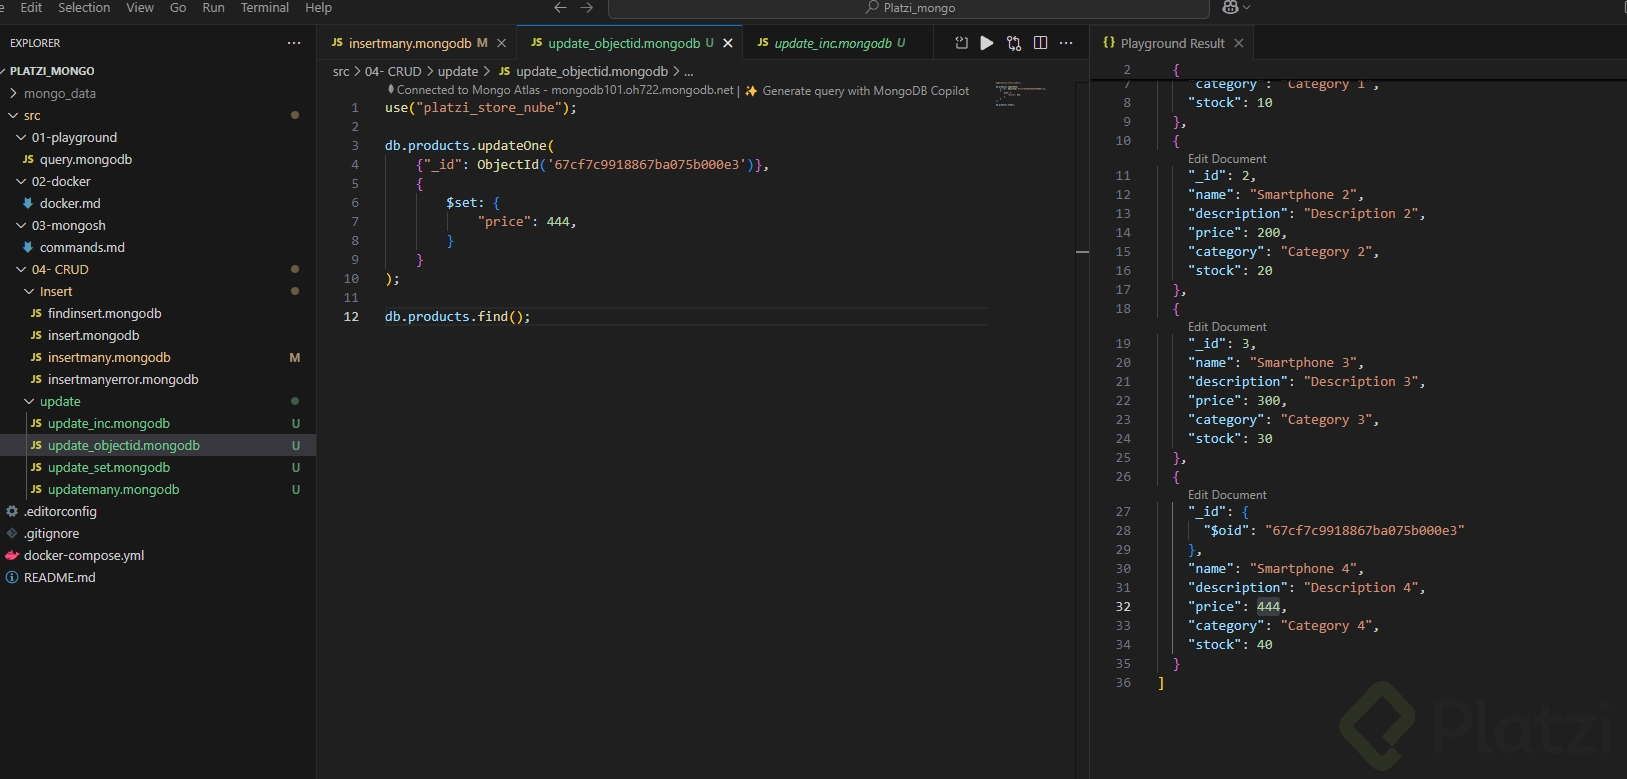Go forward with the right arrow
The image size is (1627, 779).
(x=587, y=8)
